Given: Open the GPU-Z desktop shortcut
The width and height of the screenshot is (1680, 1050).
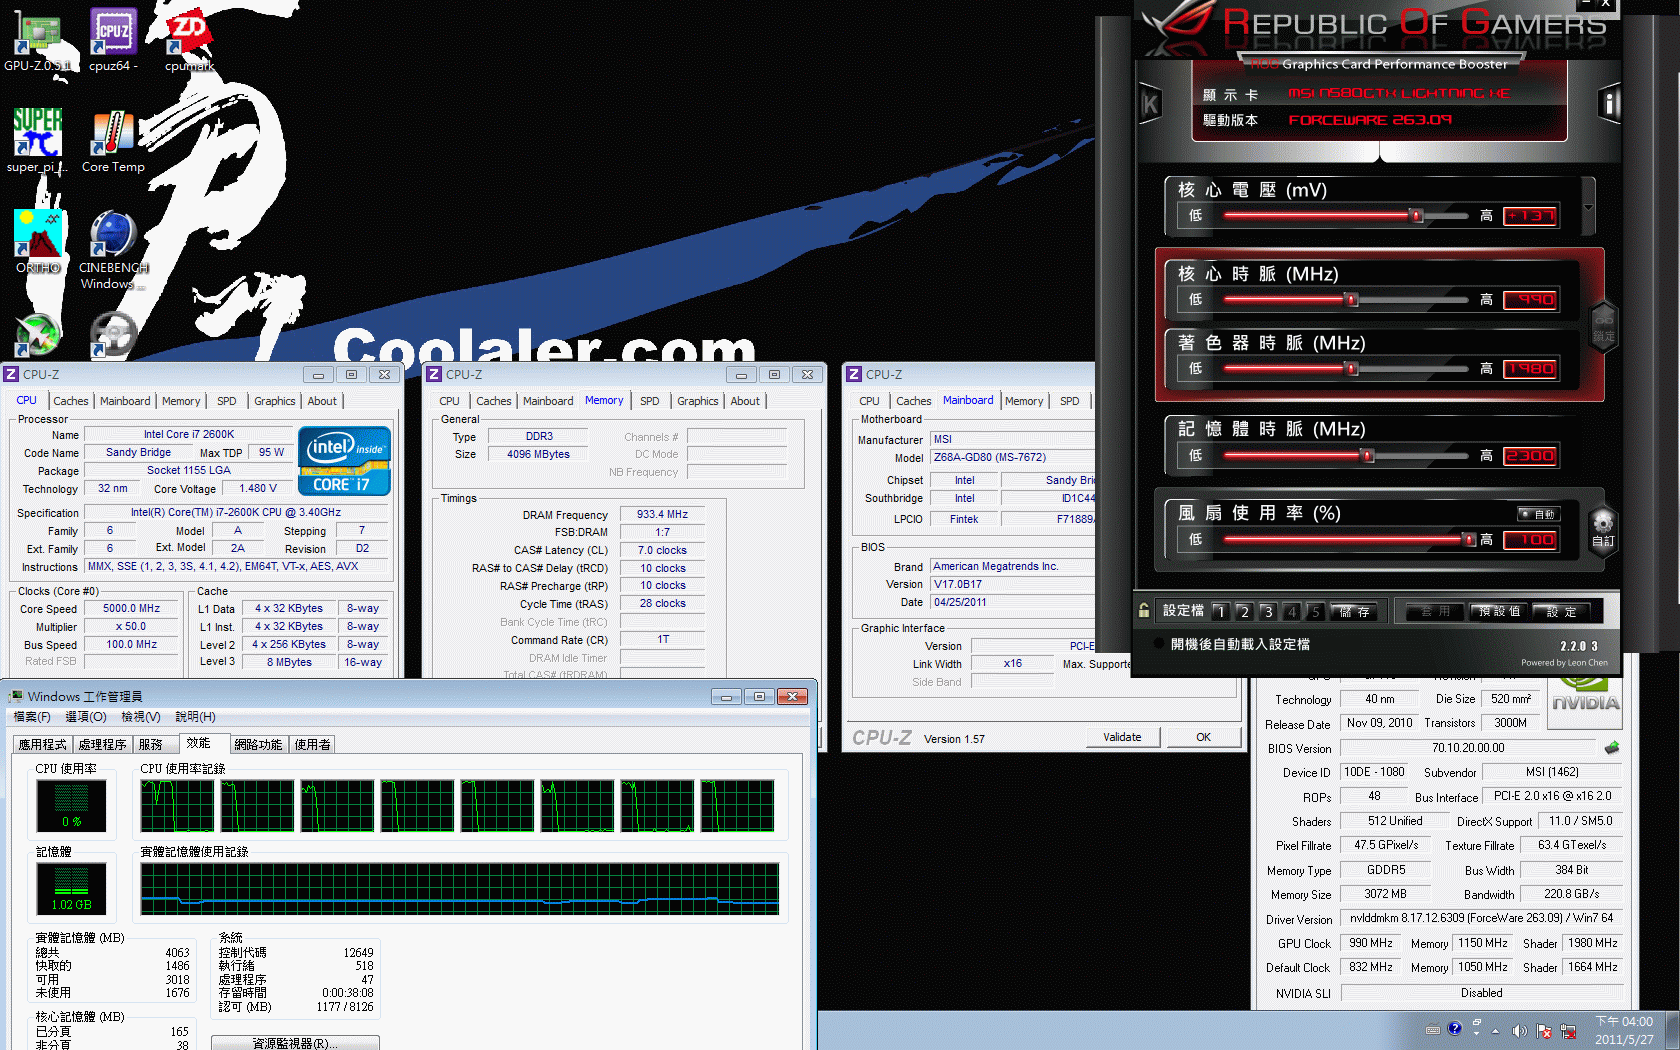Looking at the screenshot, I should 37,40.
